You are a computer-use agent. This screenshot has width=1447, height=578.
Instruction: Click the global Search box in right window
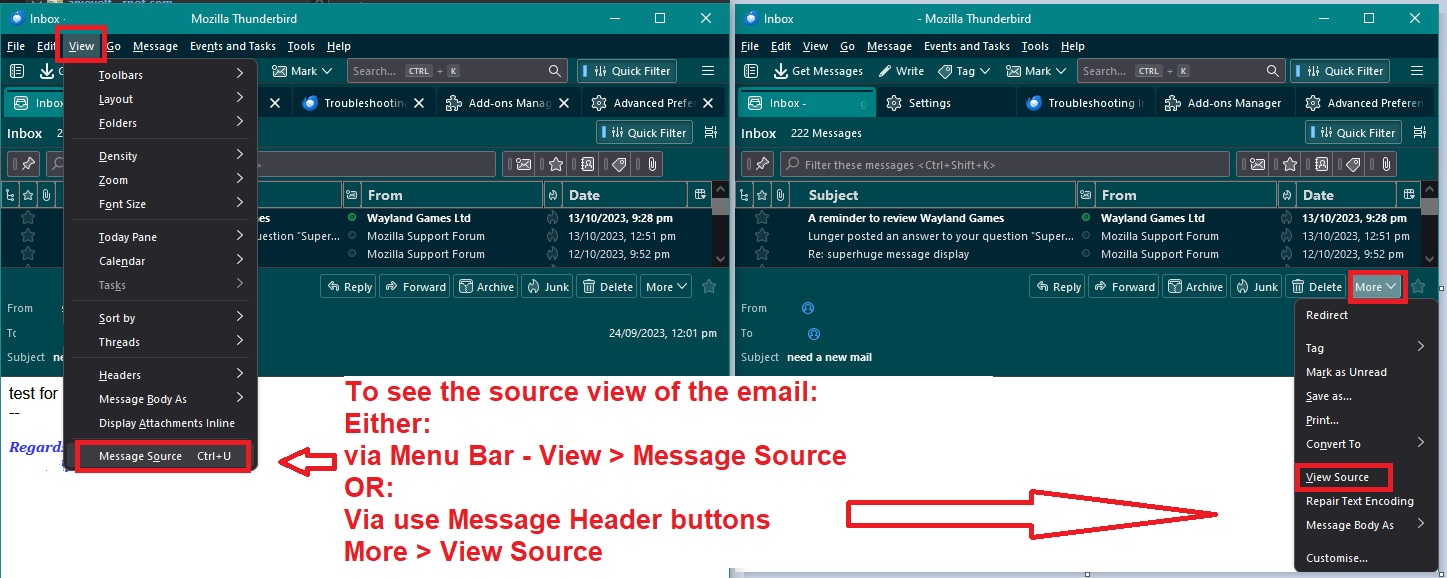click(x=1182, y=71)
